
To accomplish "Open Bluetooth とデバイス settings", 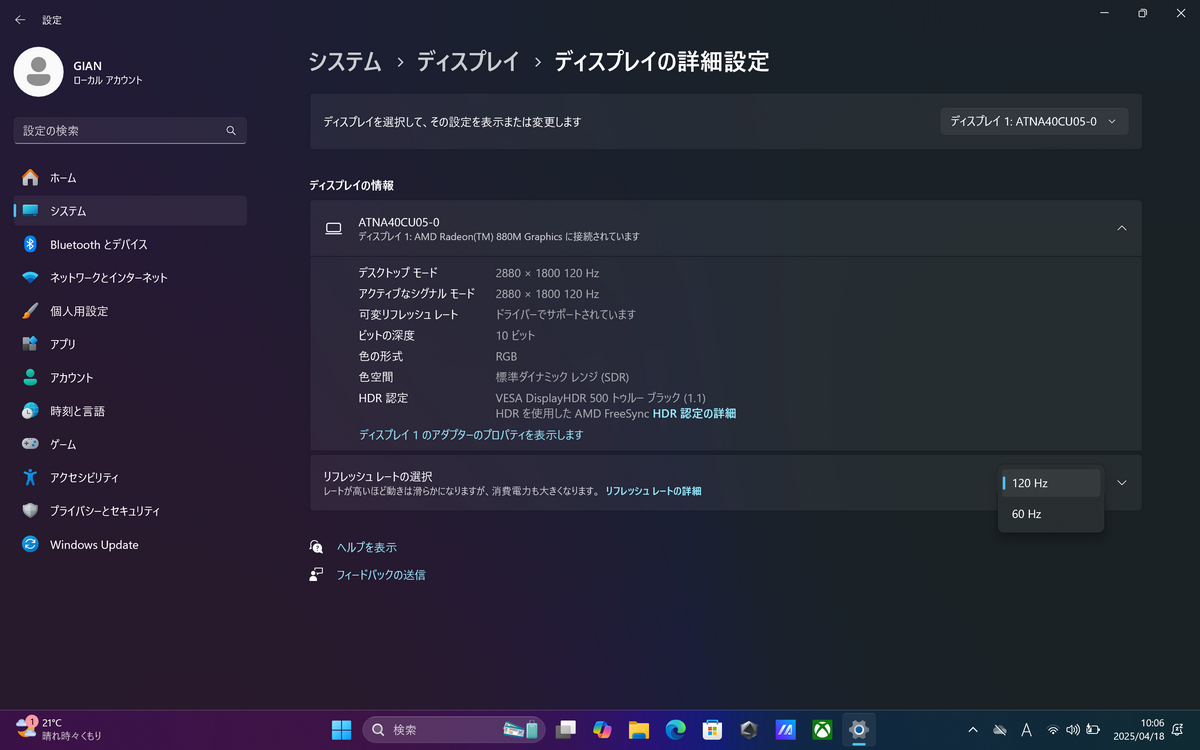I will click(130, 244).
